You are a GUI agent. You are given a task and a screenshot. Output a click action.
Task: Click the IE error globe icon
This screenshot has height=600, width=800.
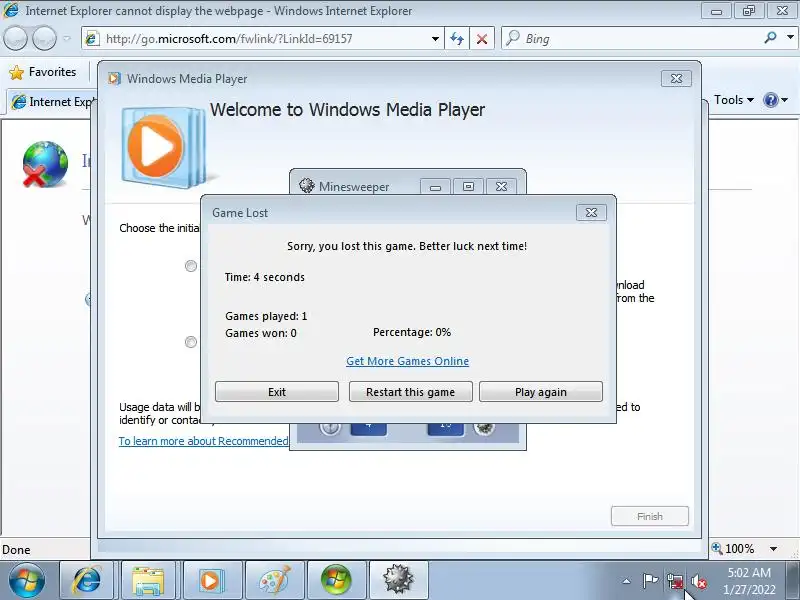coord(45,164)
